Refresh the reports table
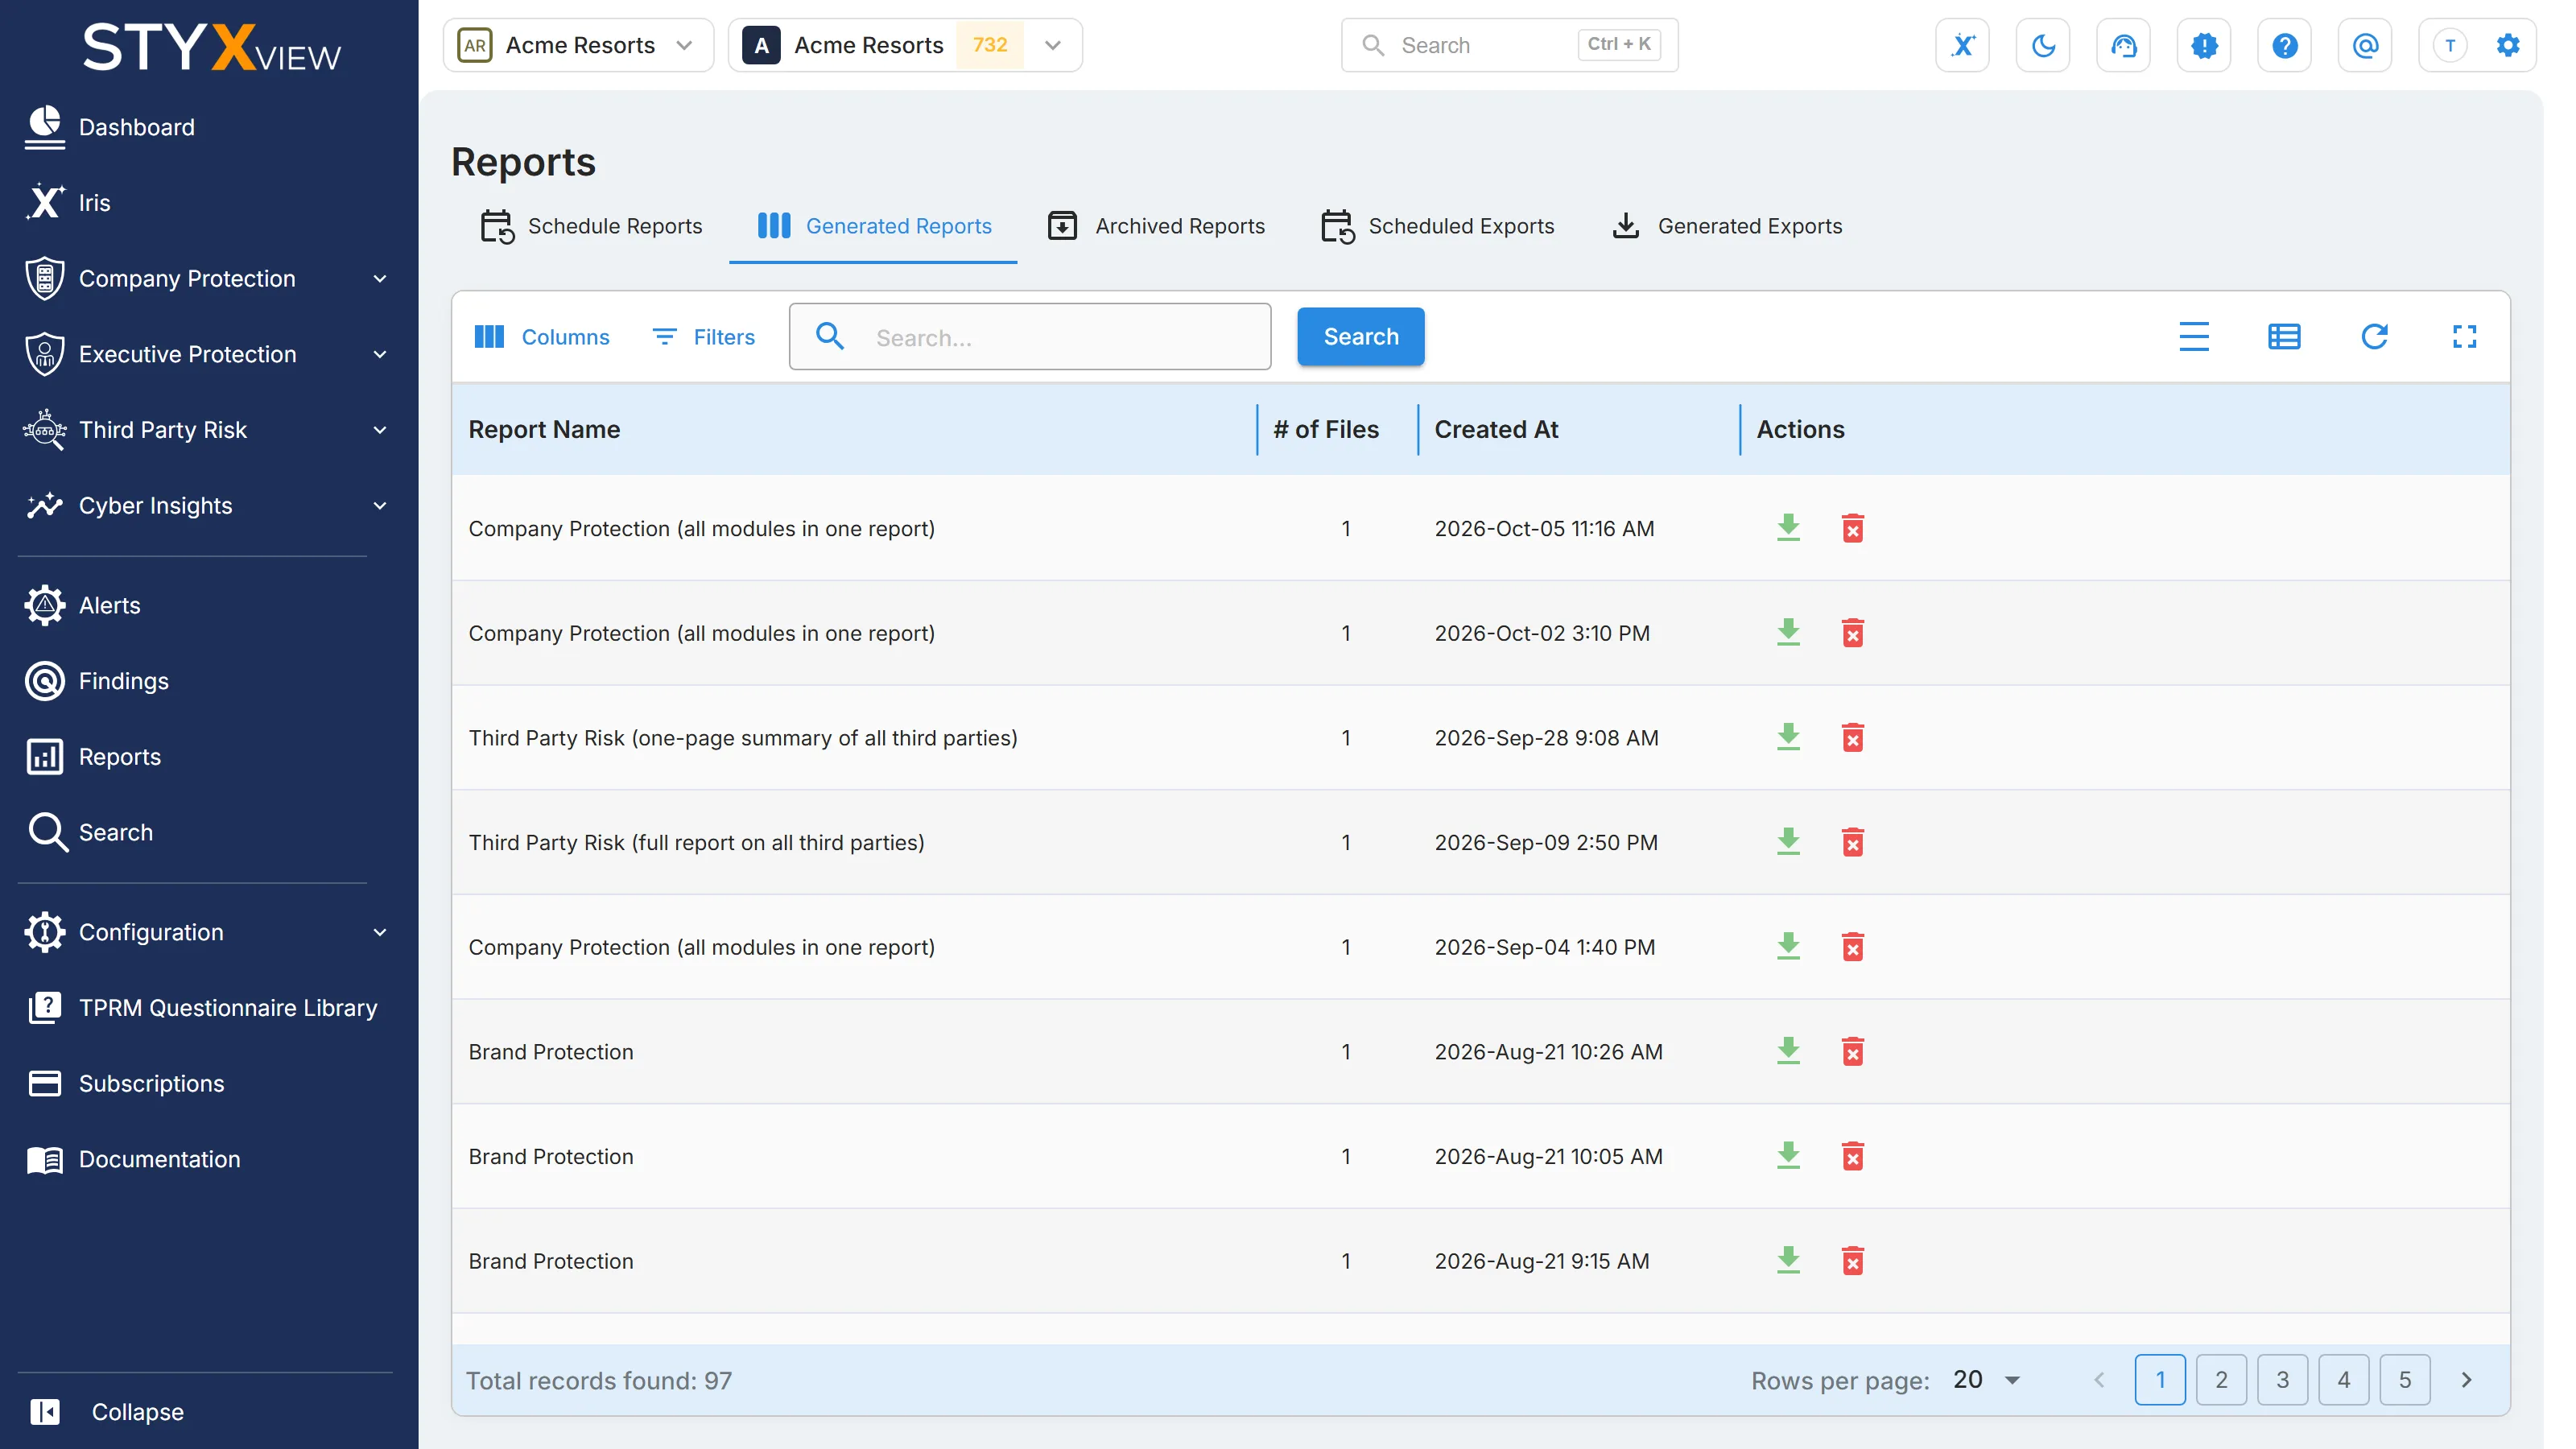Viewport: 2576px width, 1449px height. [x=2374, y=337]
